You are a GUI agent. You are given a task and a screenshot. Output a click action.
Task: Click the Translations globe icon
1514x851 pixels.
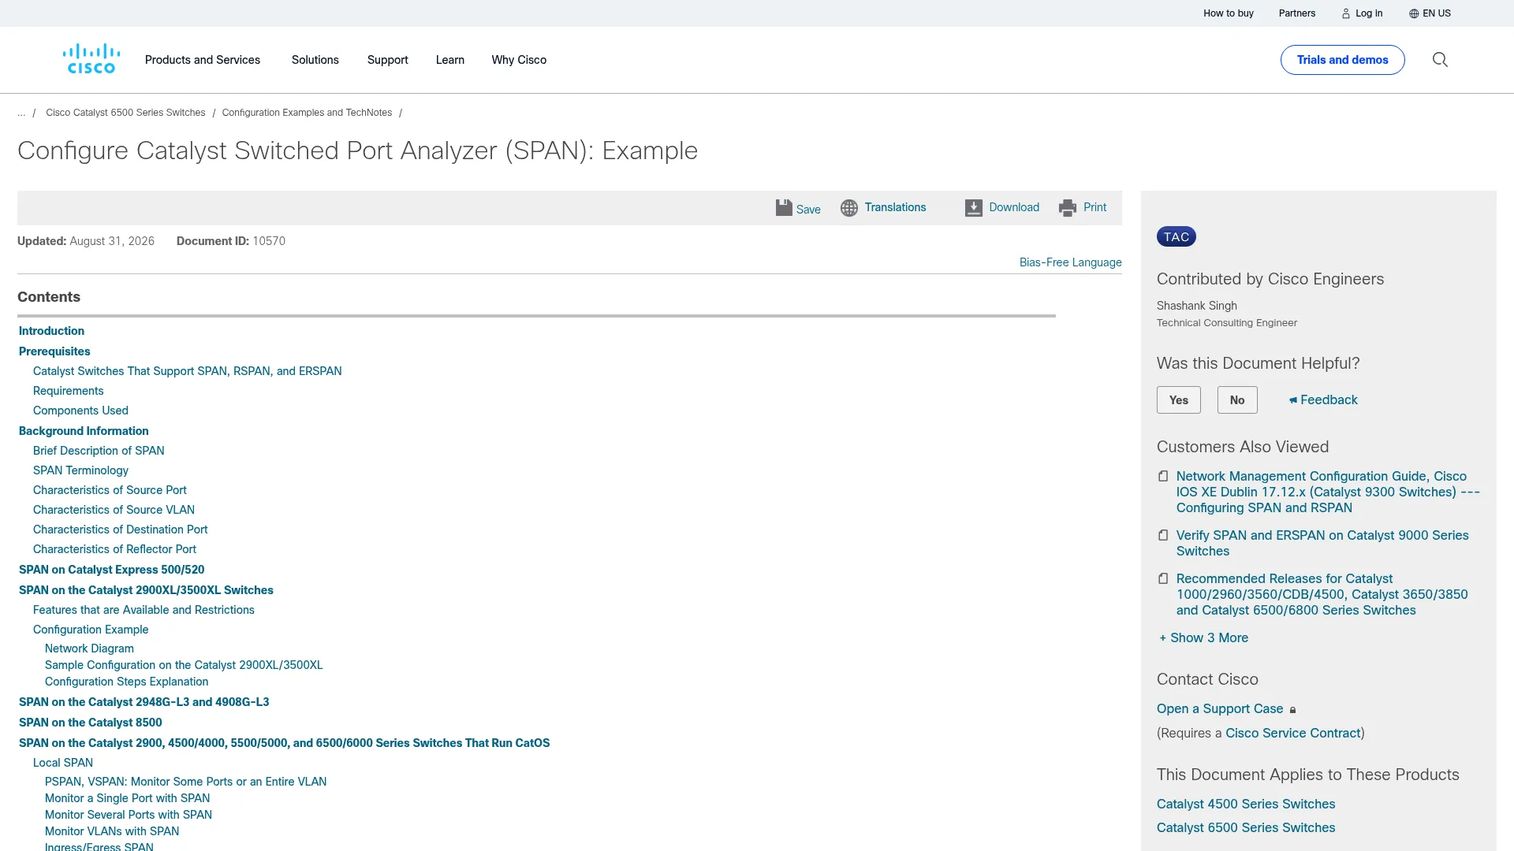849,208
